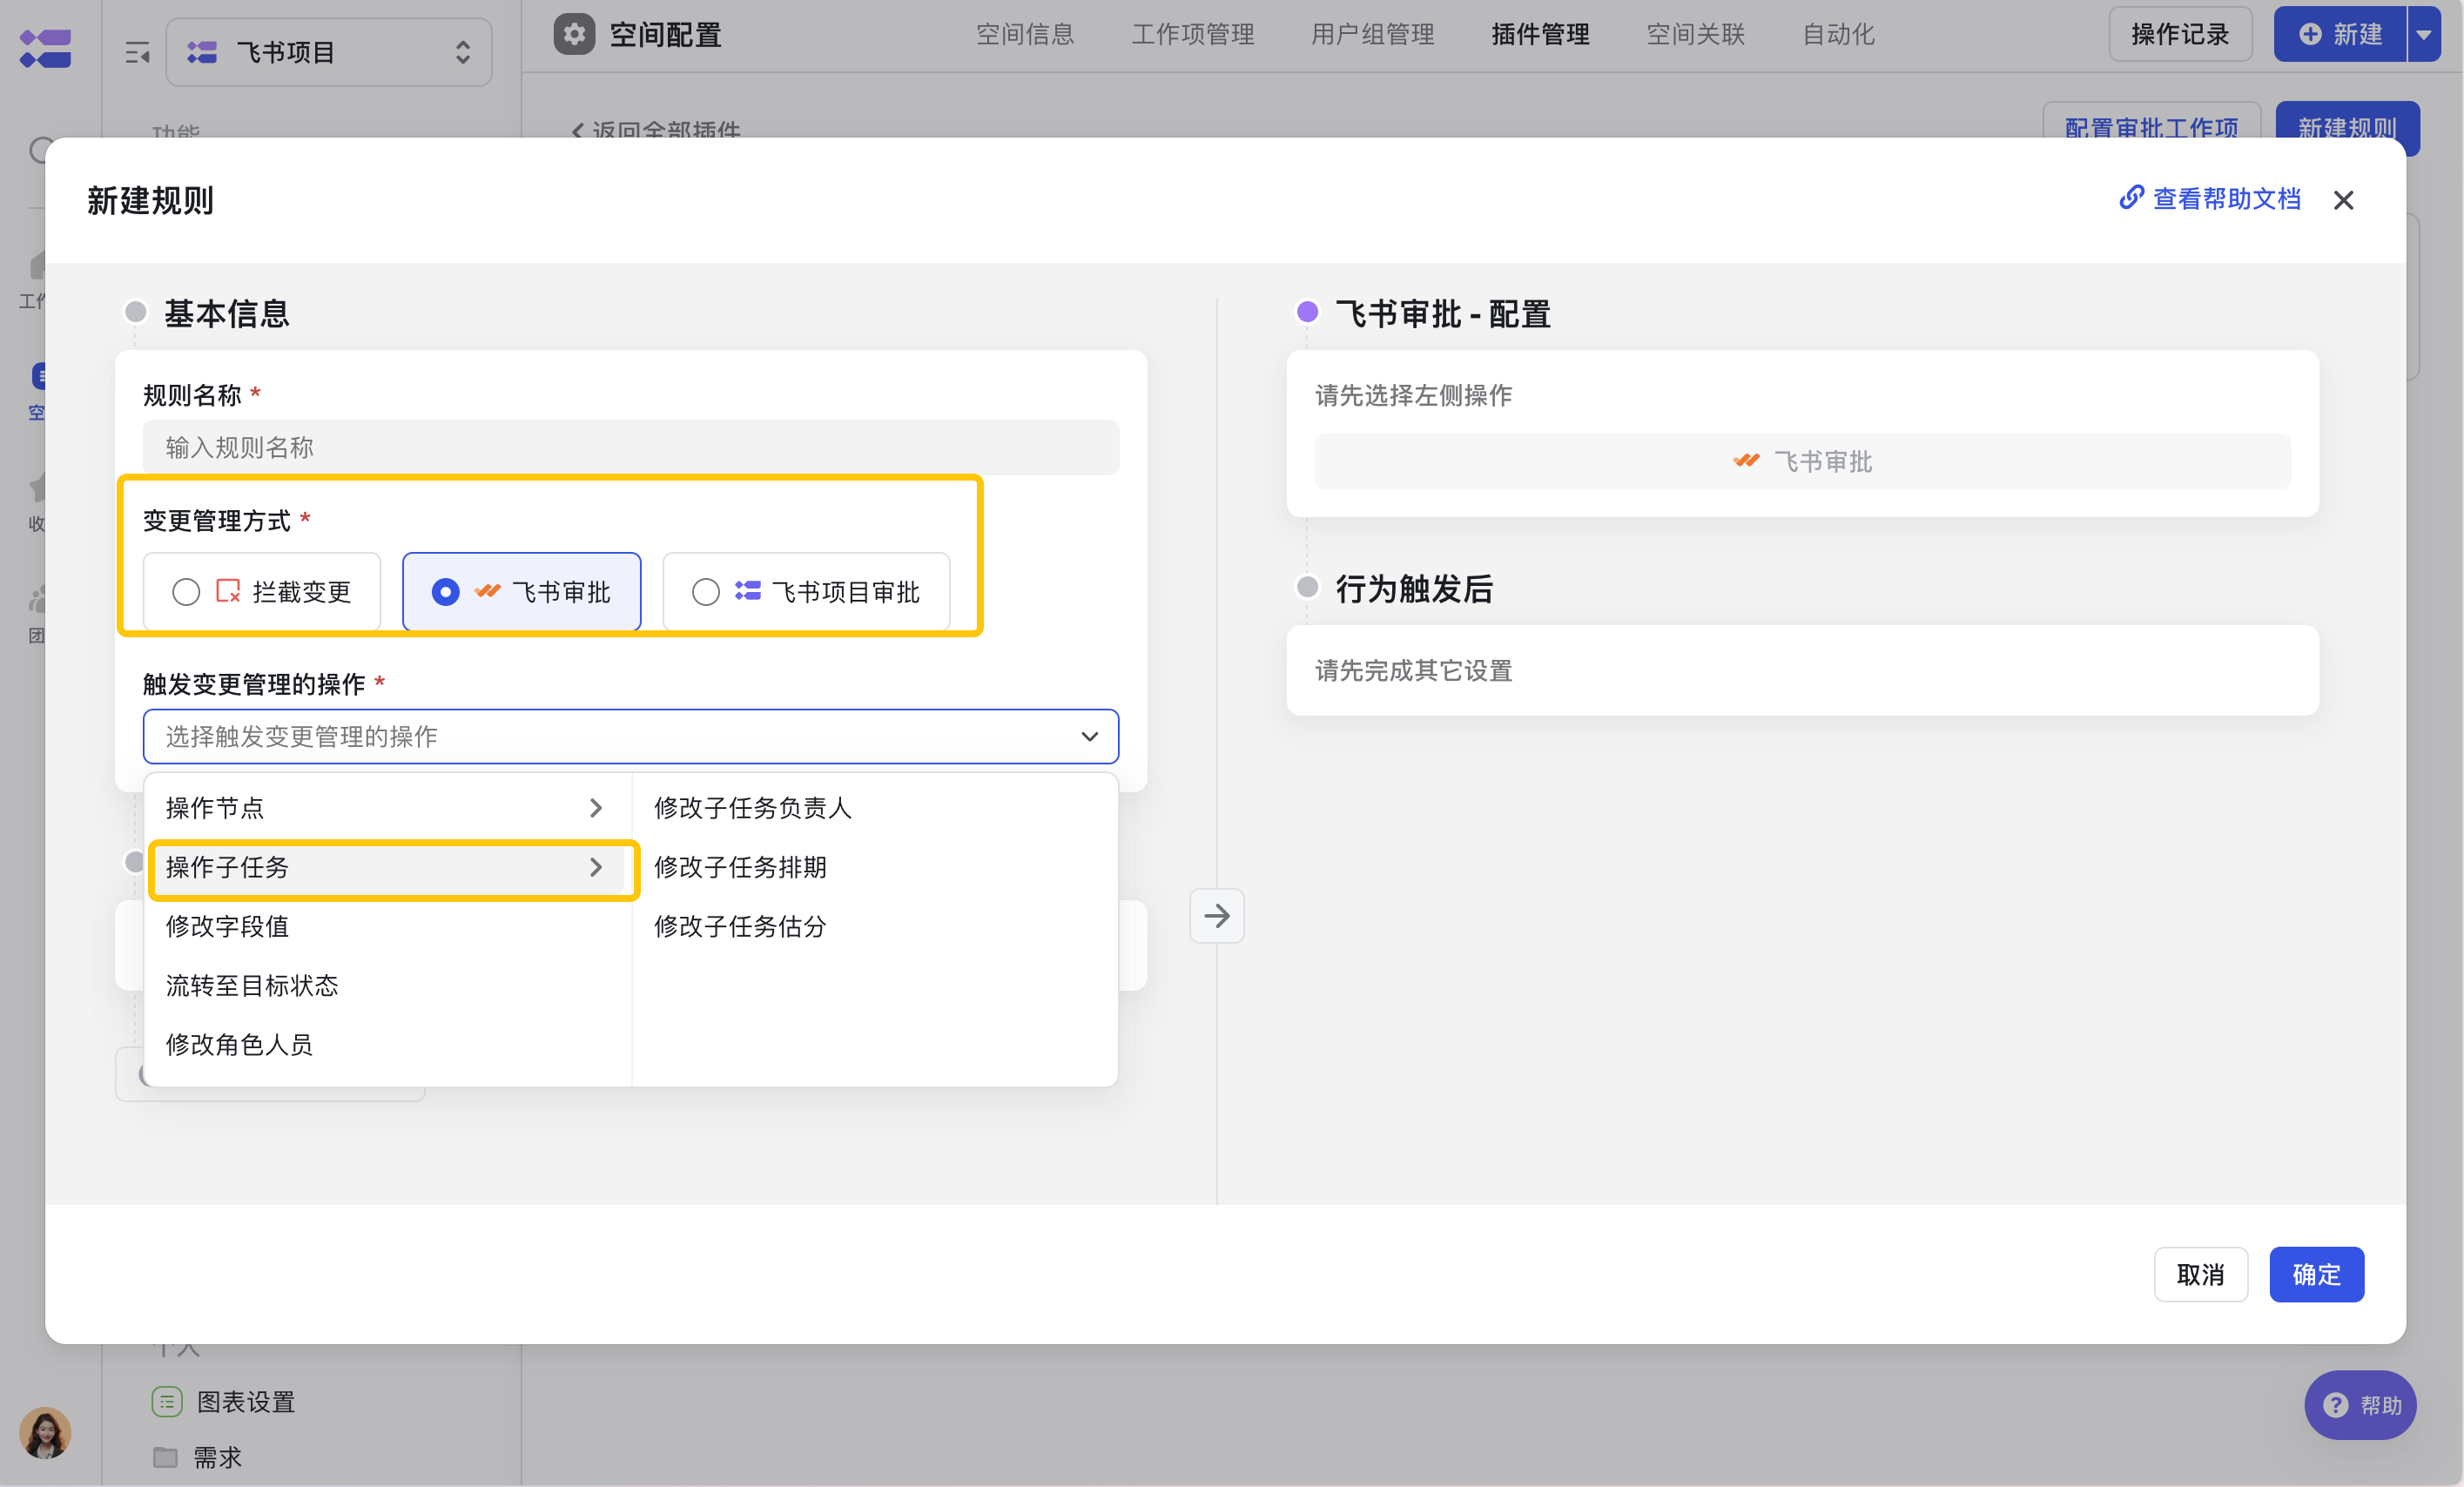Viewport: 2464px width, 1487px height.
Task: Click the 空间配置 gear icon
Action: click(x=574, y=34)
